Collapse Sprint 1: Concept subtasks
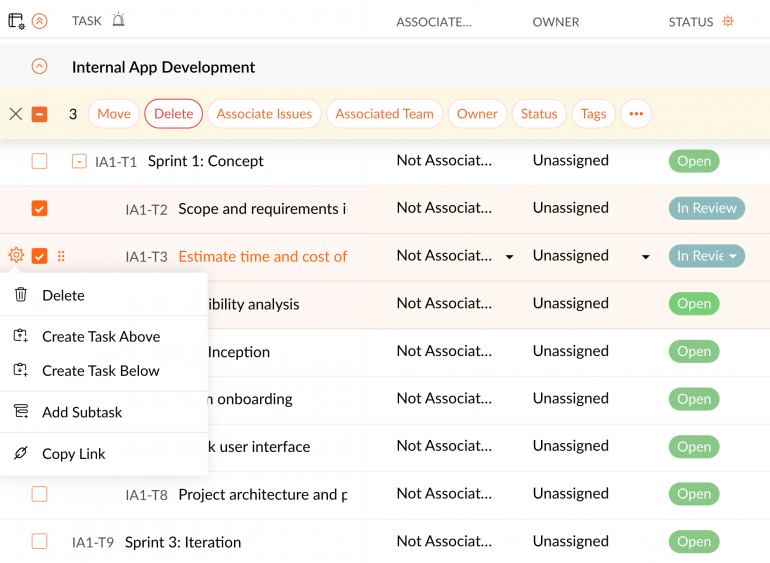 pyautogui.click(x=79, y=161)
